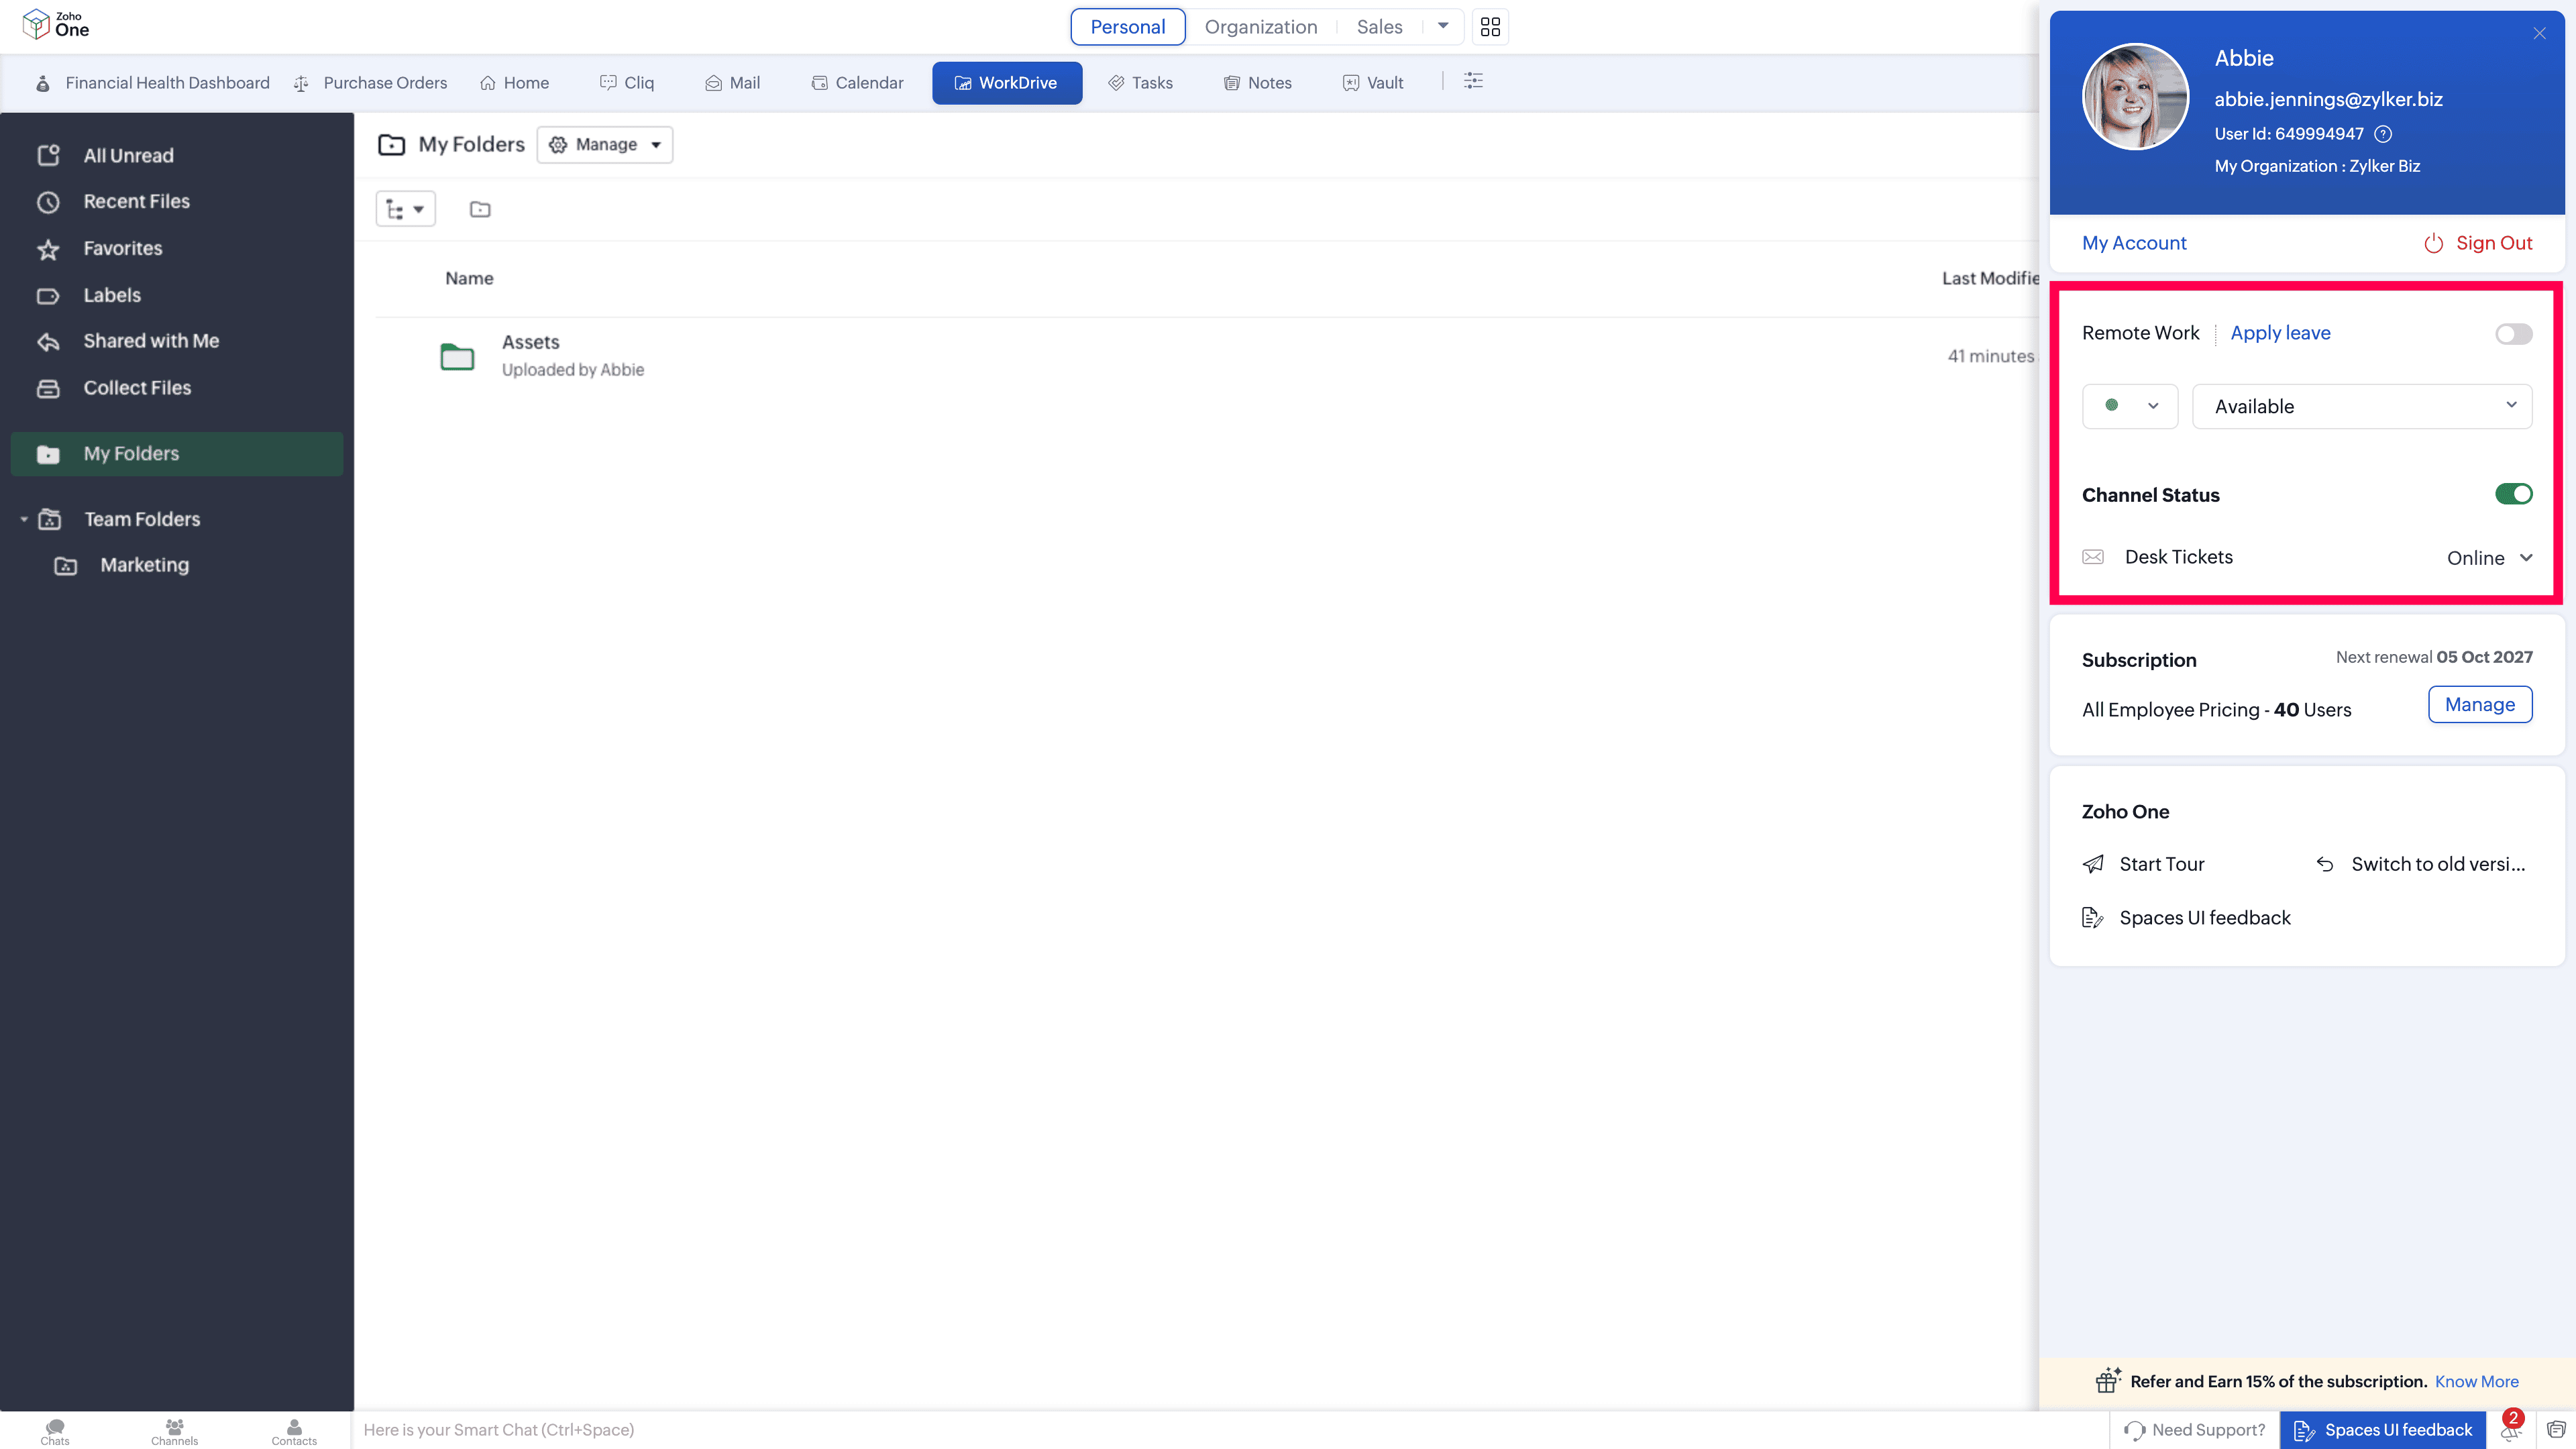Turn off the Channel Status toggle
Screen dimensions: 2576x1449
click(x=2513, y=494)
